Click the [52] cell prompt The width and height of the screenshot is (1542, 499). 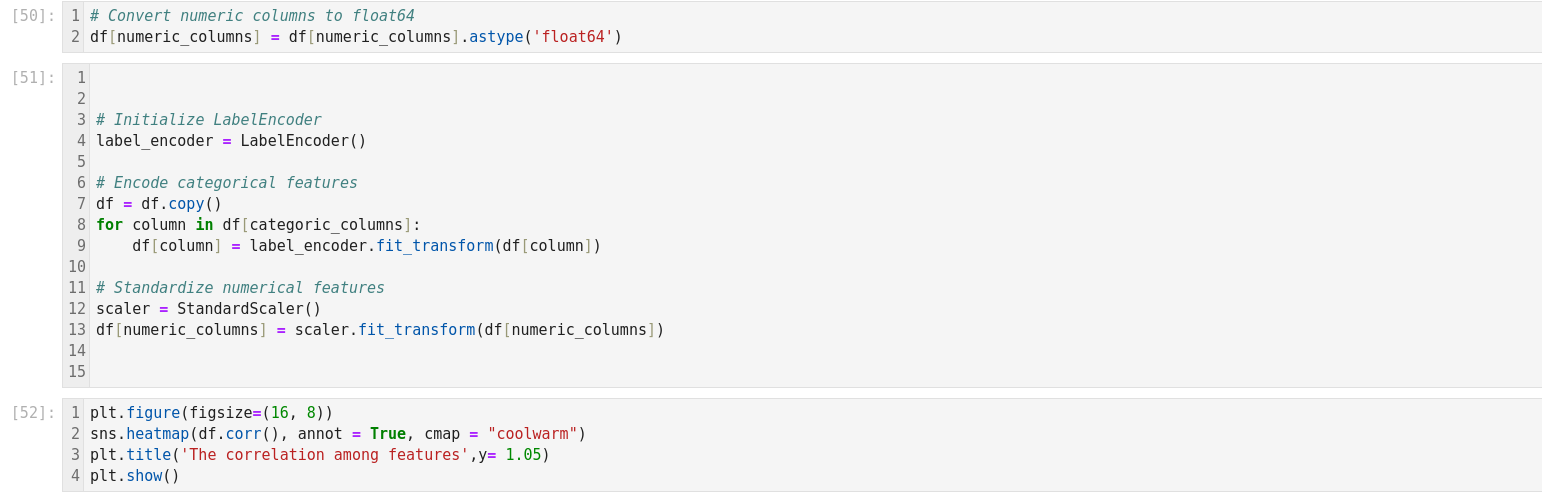[x=33, y=413]
